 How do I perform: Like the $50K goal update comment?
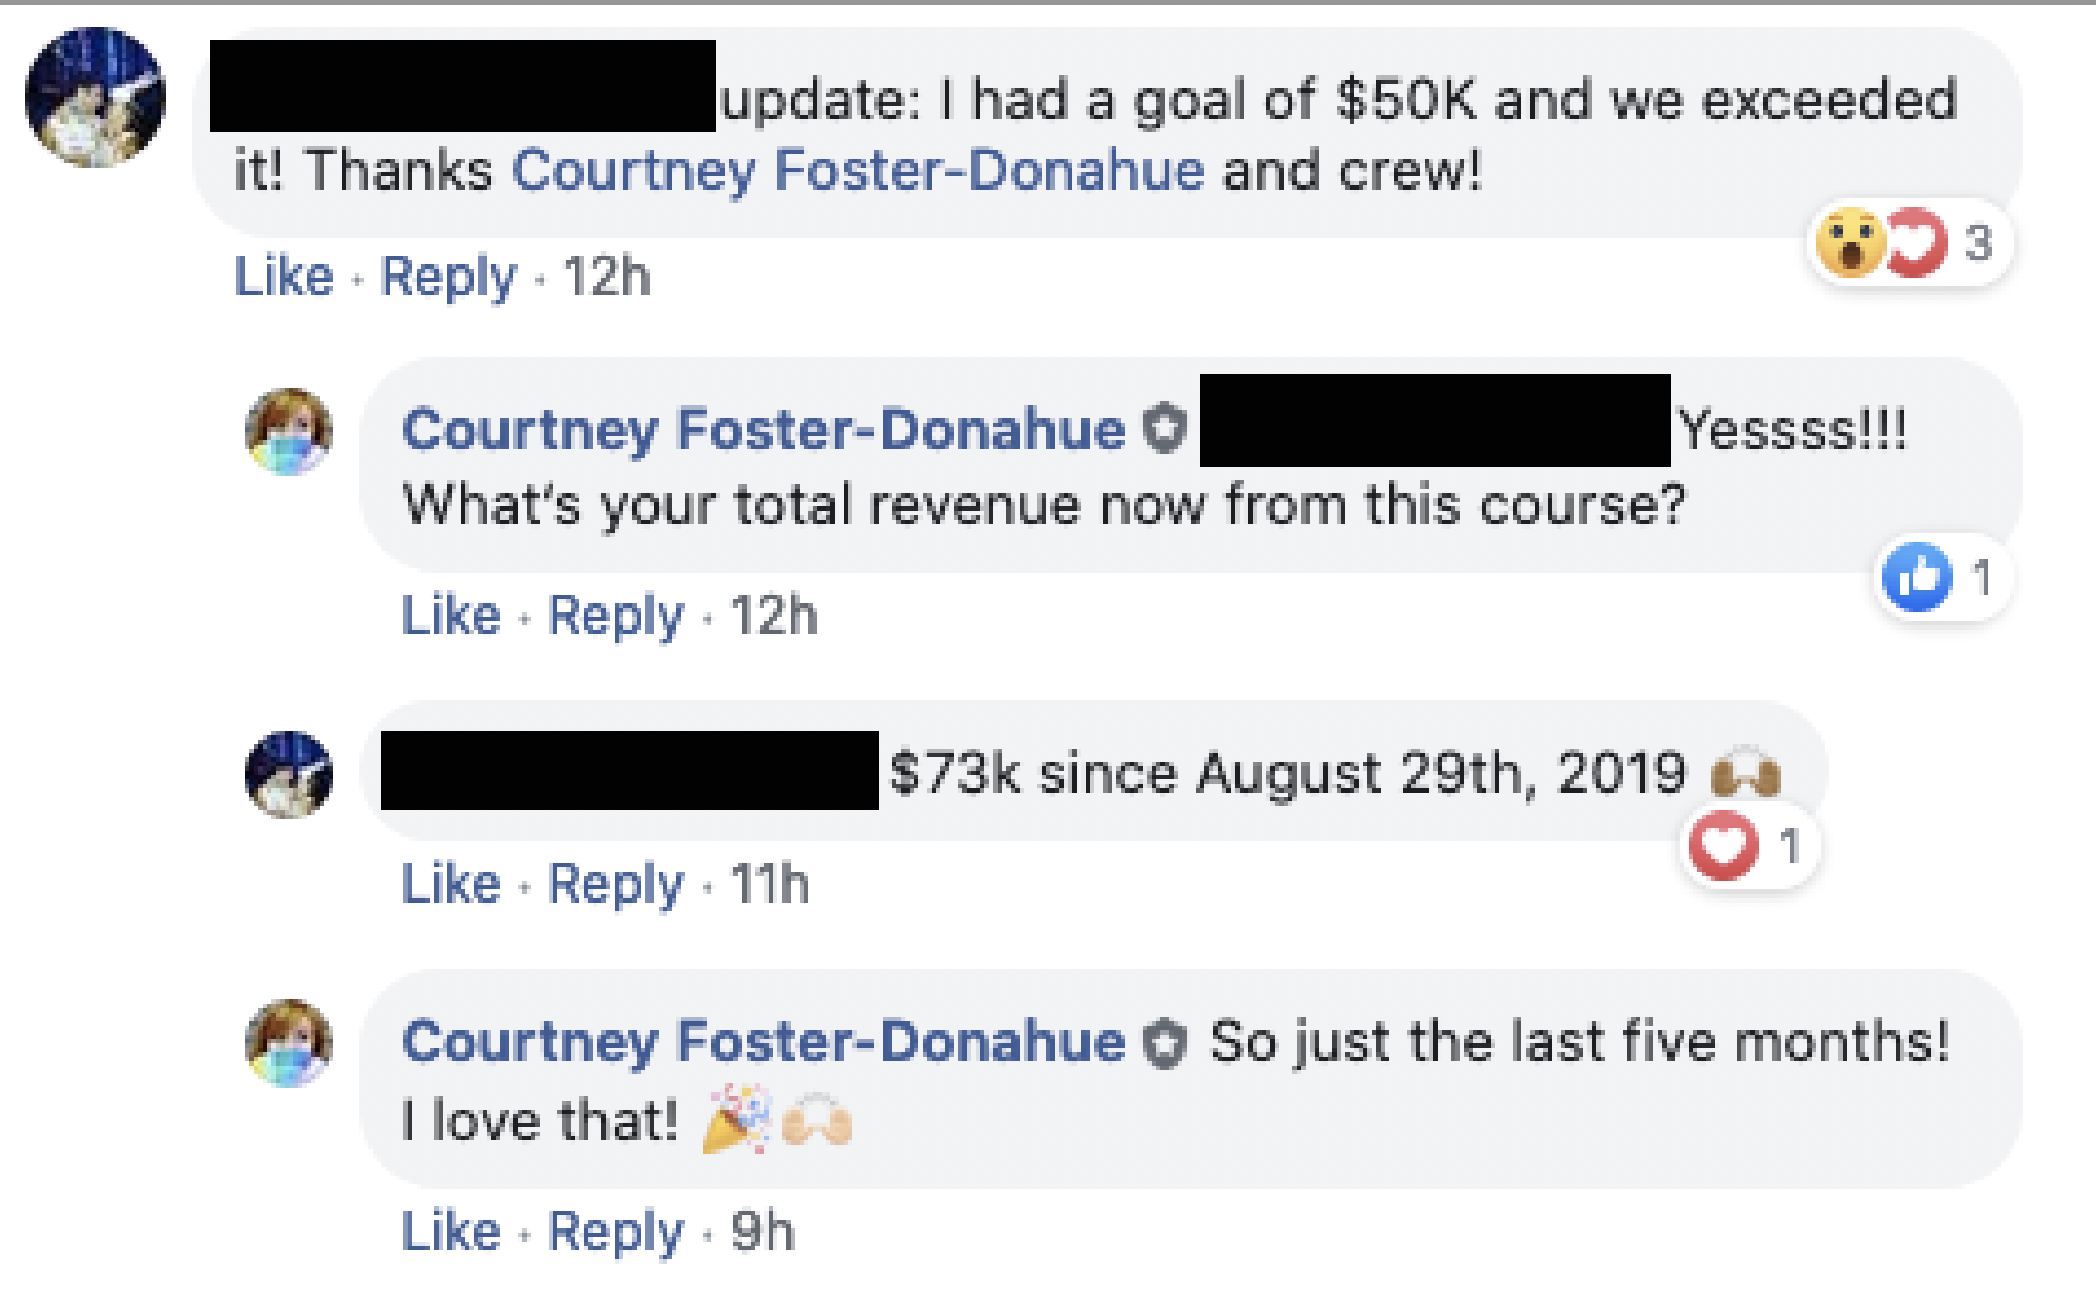(283, 276)
